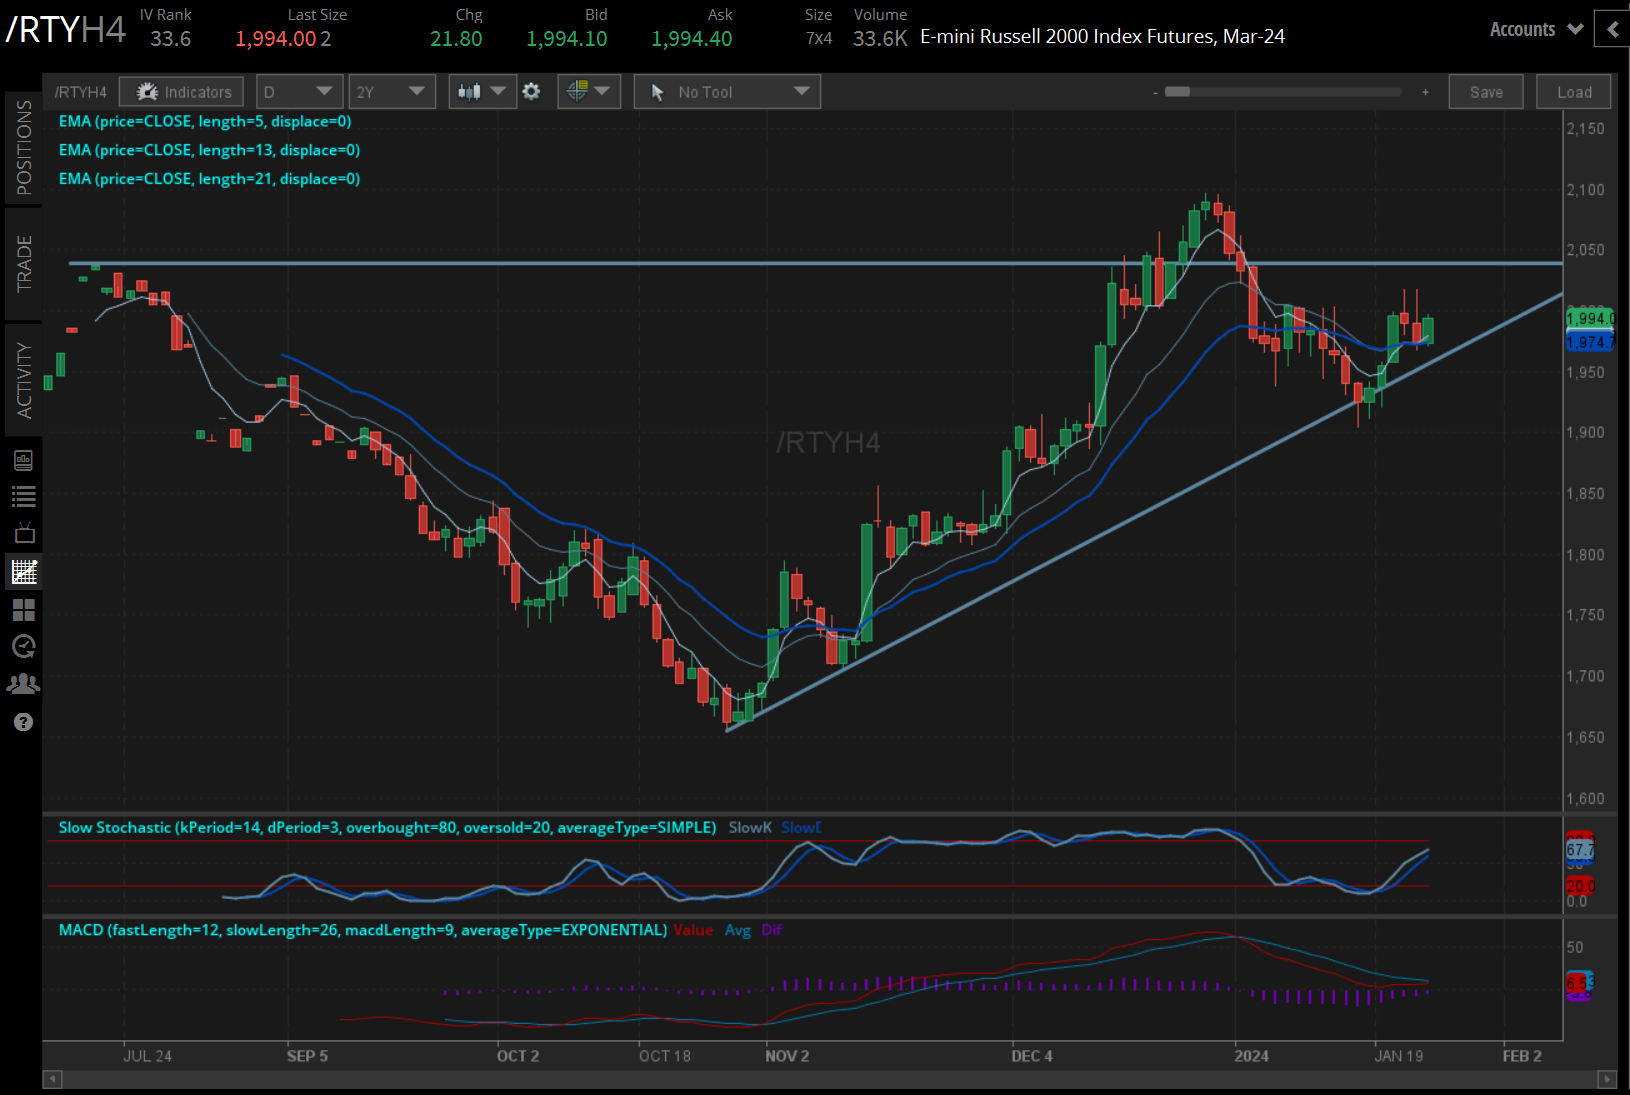Open the list view sidebar icon

coord(24,496)
